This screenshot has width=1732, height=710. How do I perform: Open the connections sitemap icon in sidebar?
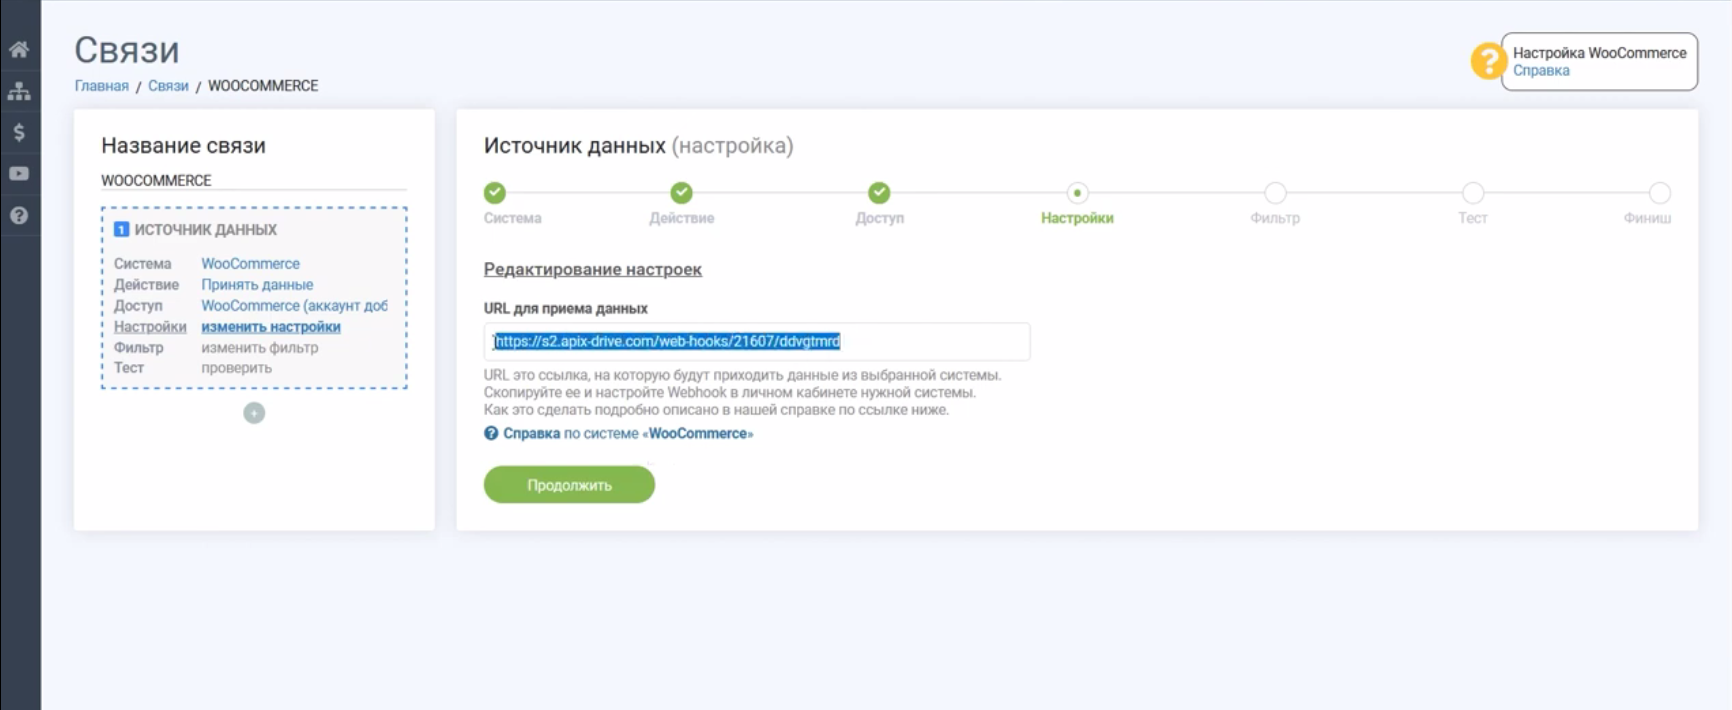coord(19,91)
